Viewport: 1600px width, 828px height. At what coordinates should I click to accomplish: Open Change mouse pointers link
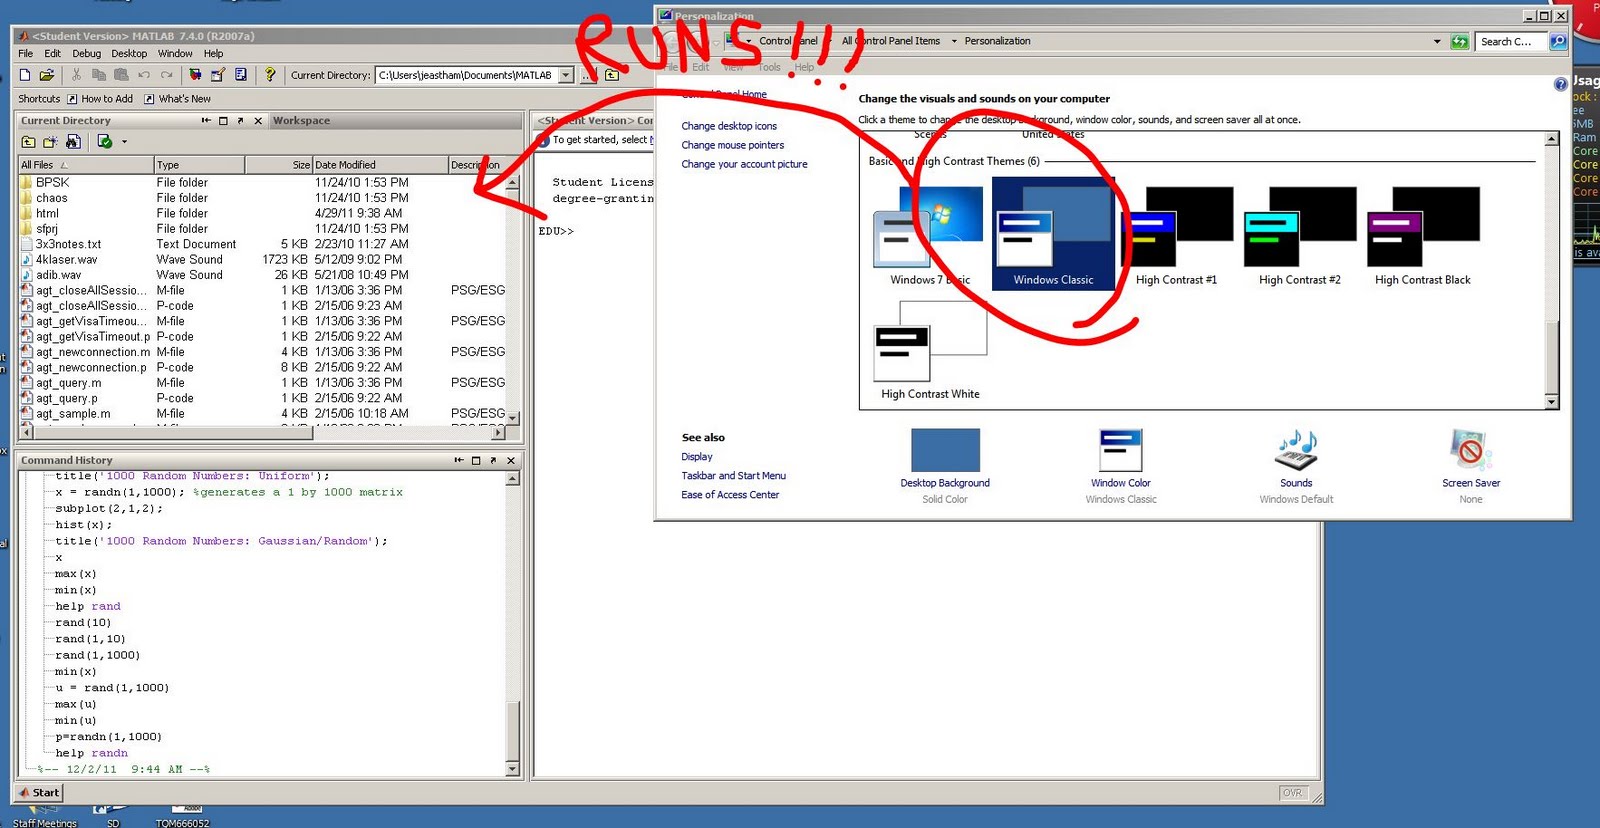click(733, 145)
